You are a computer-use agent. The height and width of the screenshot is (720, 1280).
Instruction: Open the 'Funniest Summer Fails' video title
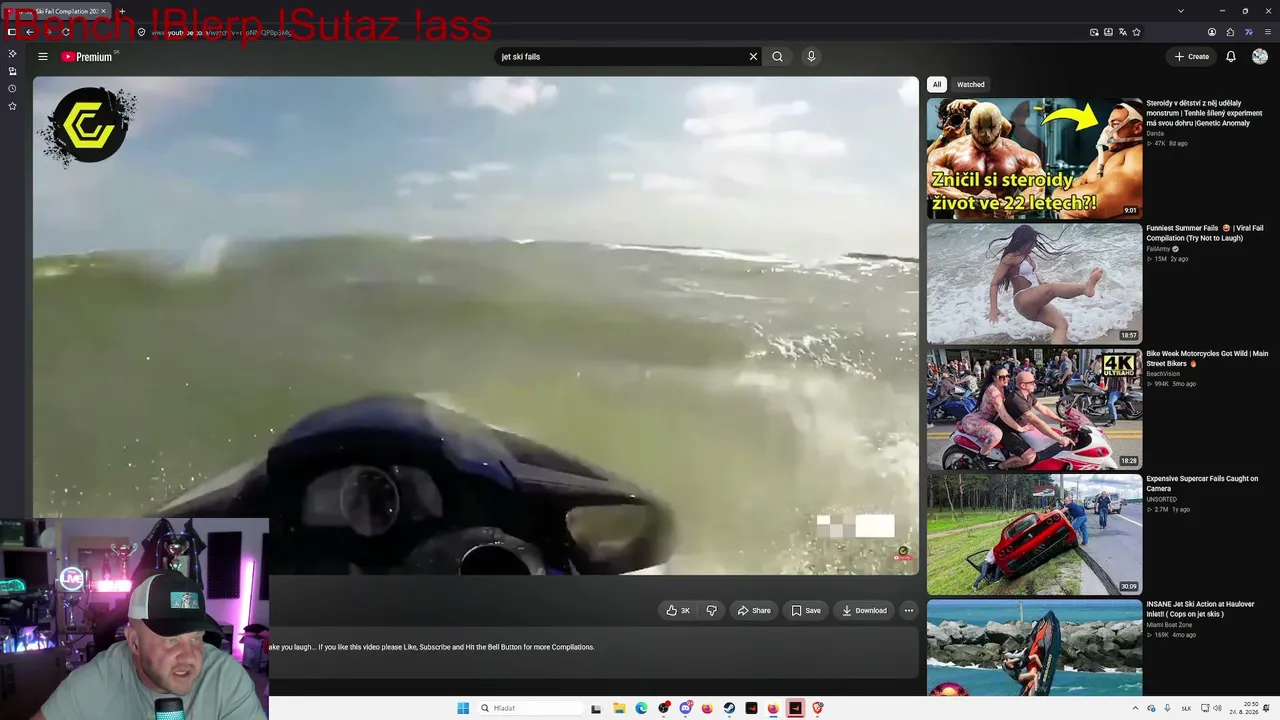pos(1204,233)
